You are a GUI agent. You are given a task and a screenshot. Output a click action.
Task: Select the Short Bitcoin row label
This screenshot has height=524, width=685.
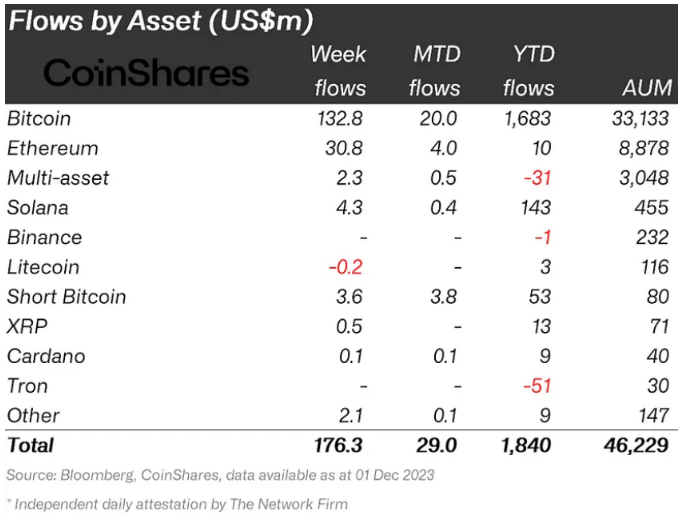(x=66, y=297)
